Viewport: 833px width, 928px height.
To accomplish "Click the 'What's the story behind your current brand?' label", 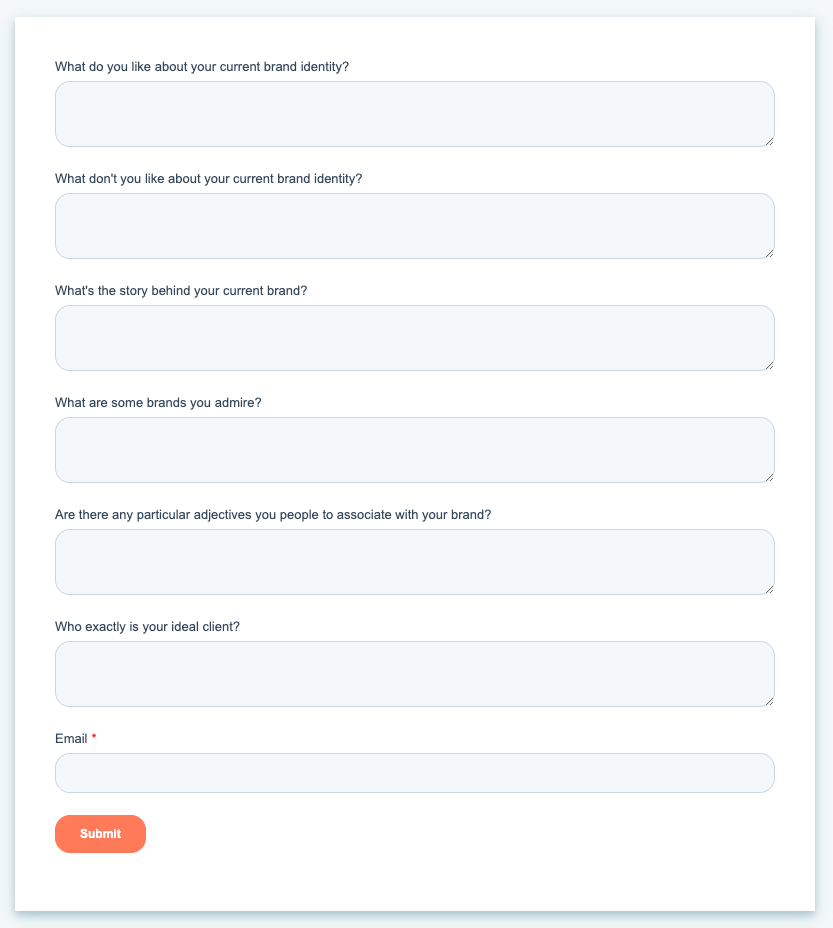I will click(x=181, y=290).
